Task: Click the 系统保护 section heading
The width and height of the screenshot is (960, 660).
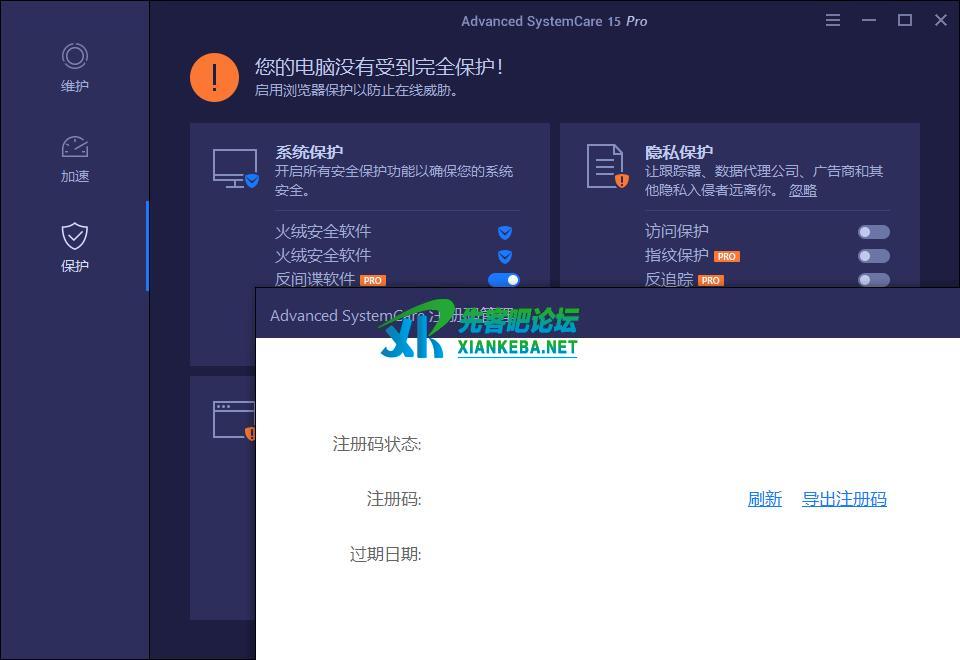Action: tap(309, 152)
